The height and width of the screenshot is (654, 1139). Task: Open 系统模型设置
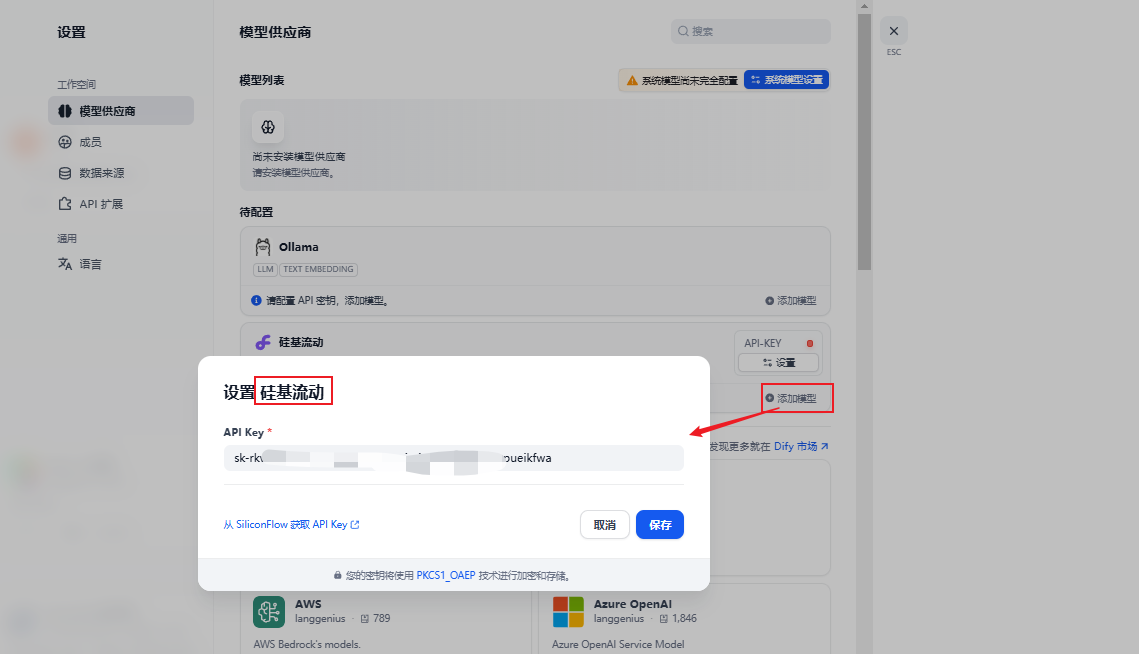click(787, 80)
